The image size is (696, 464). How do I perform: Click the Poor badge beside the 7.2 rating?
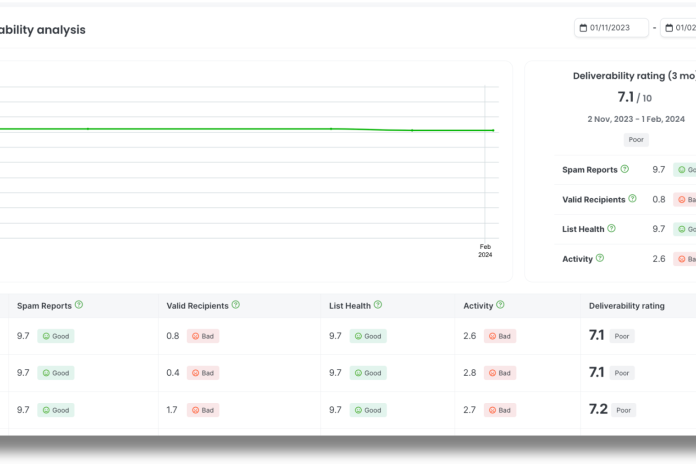(x=623, y=410)
